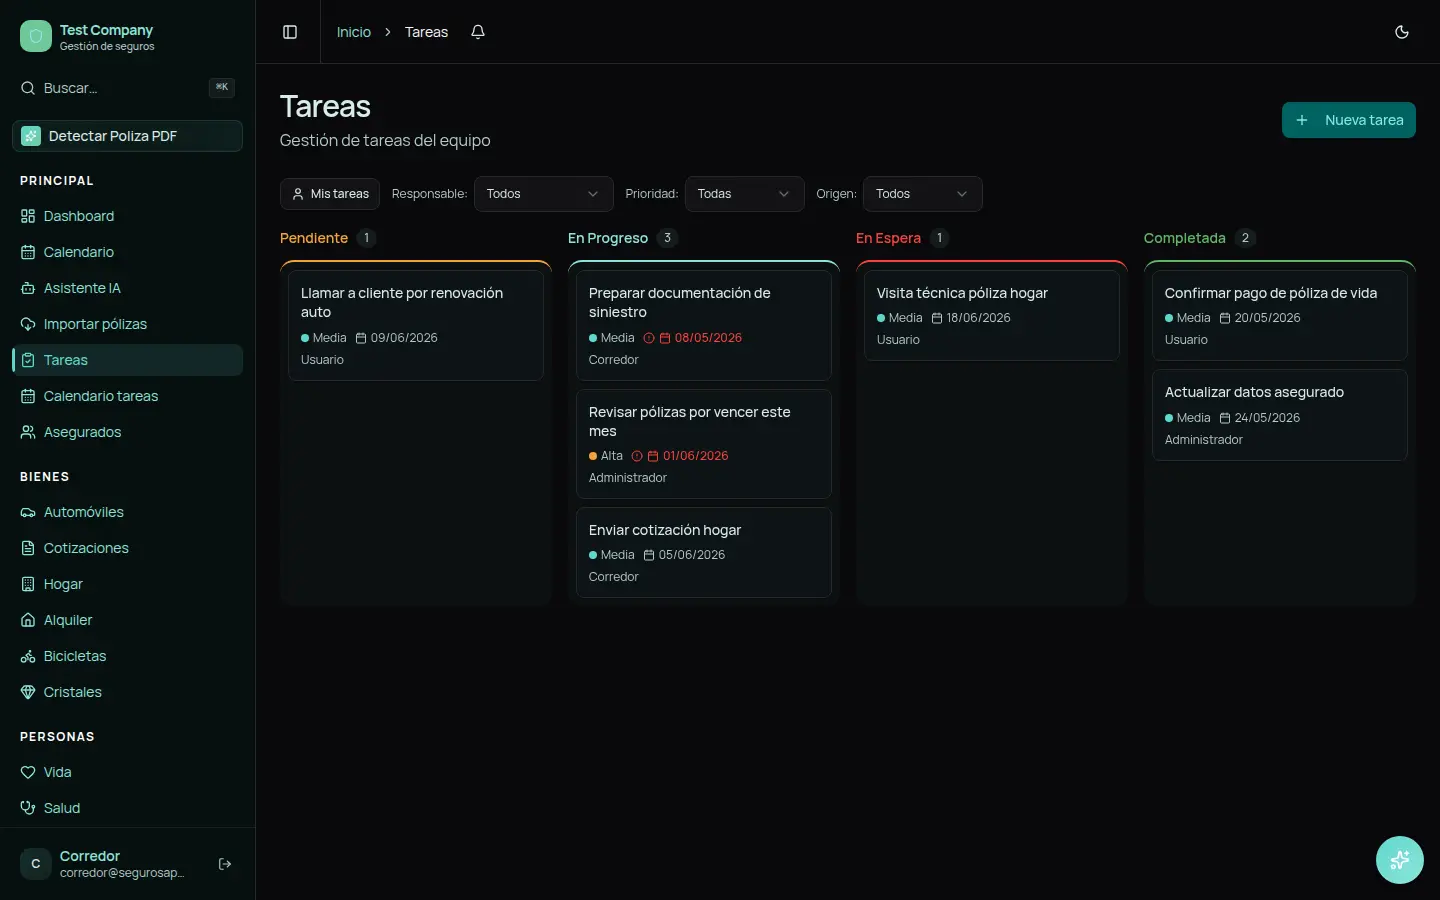Click Detectar Poliza PDF button
1440x900 pixels.
127,136
